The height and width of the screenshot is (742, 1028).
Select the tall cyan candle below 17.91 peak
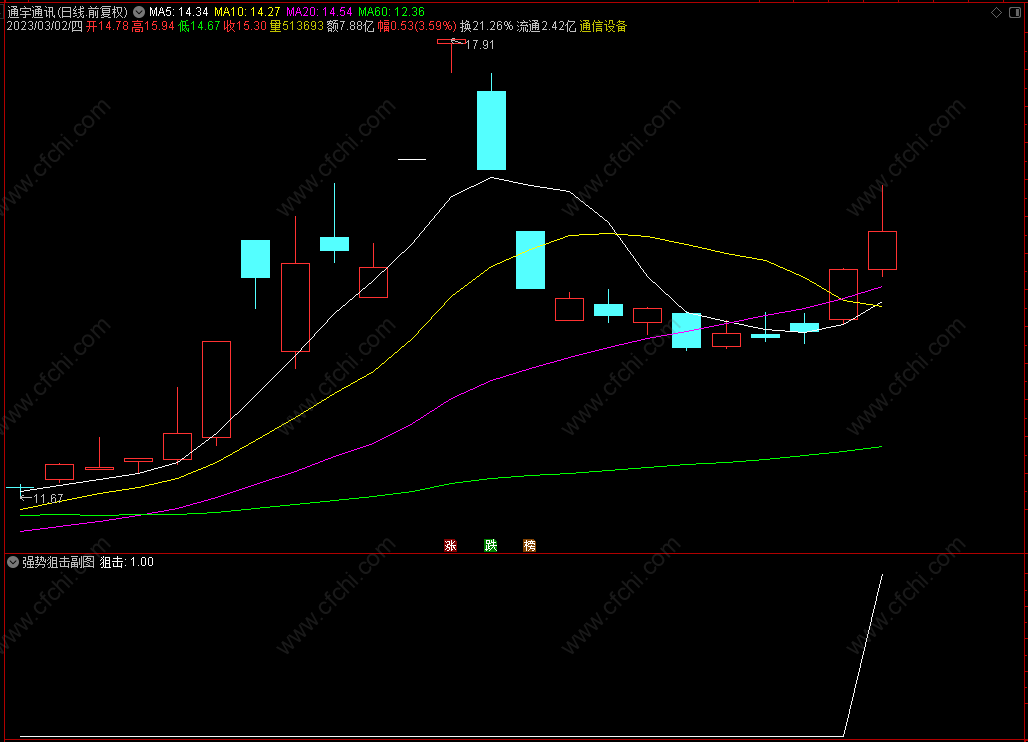[491, 130]
